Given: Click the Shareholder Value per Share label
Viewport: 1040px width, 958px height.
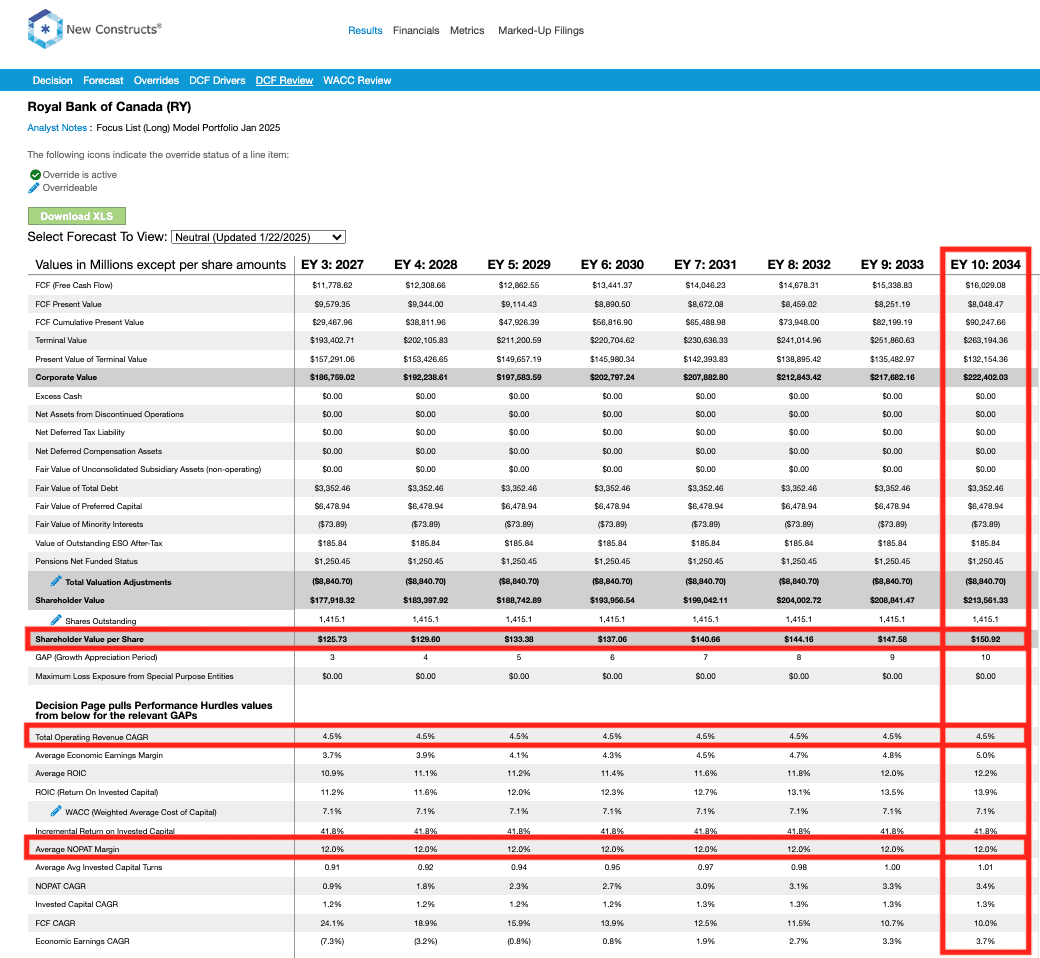Looking at the screenshot, I should point(90,639).
